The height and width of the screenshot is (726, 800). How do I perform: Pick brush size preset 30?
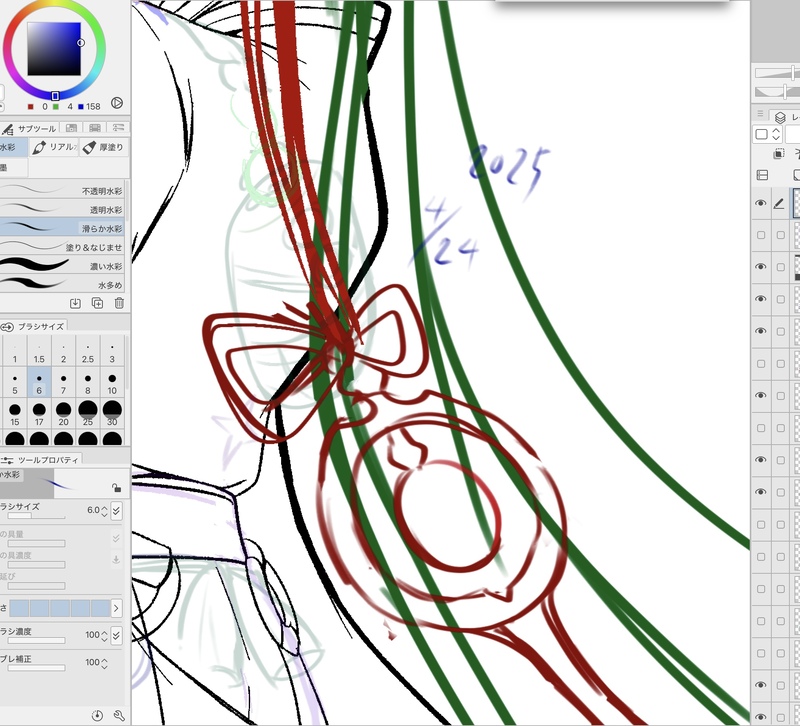coord(112,414)
